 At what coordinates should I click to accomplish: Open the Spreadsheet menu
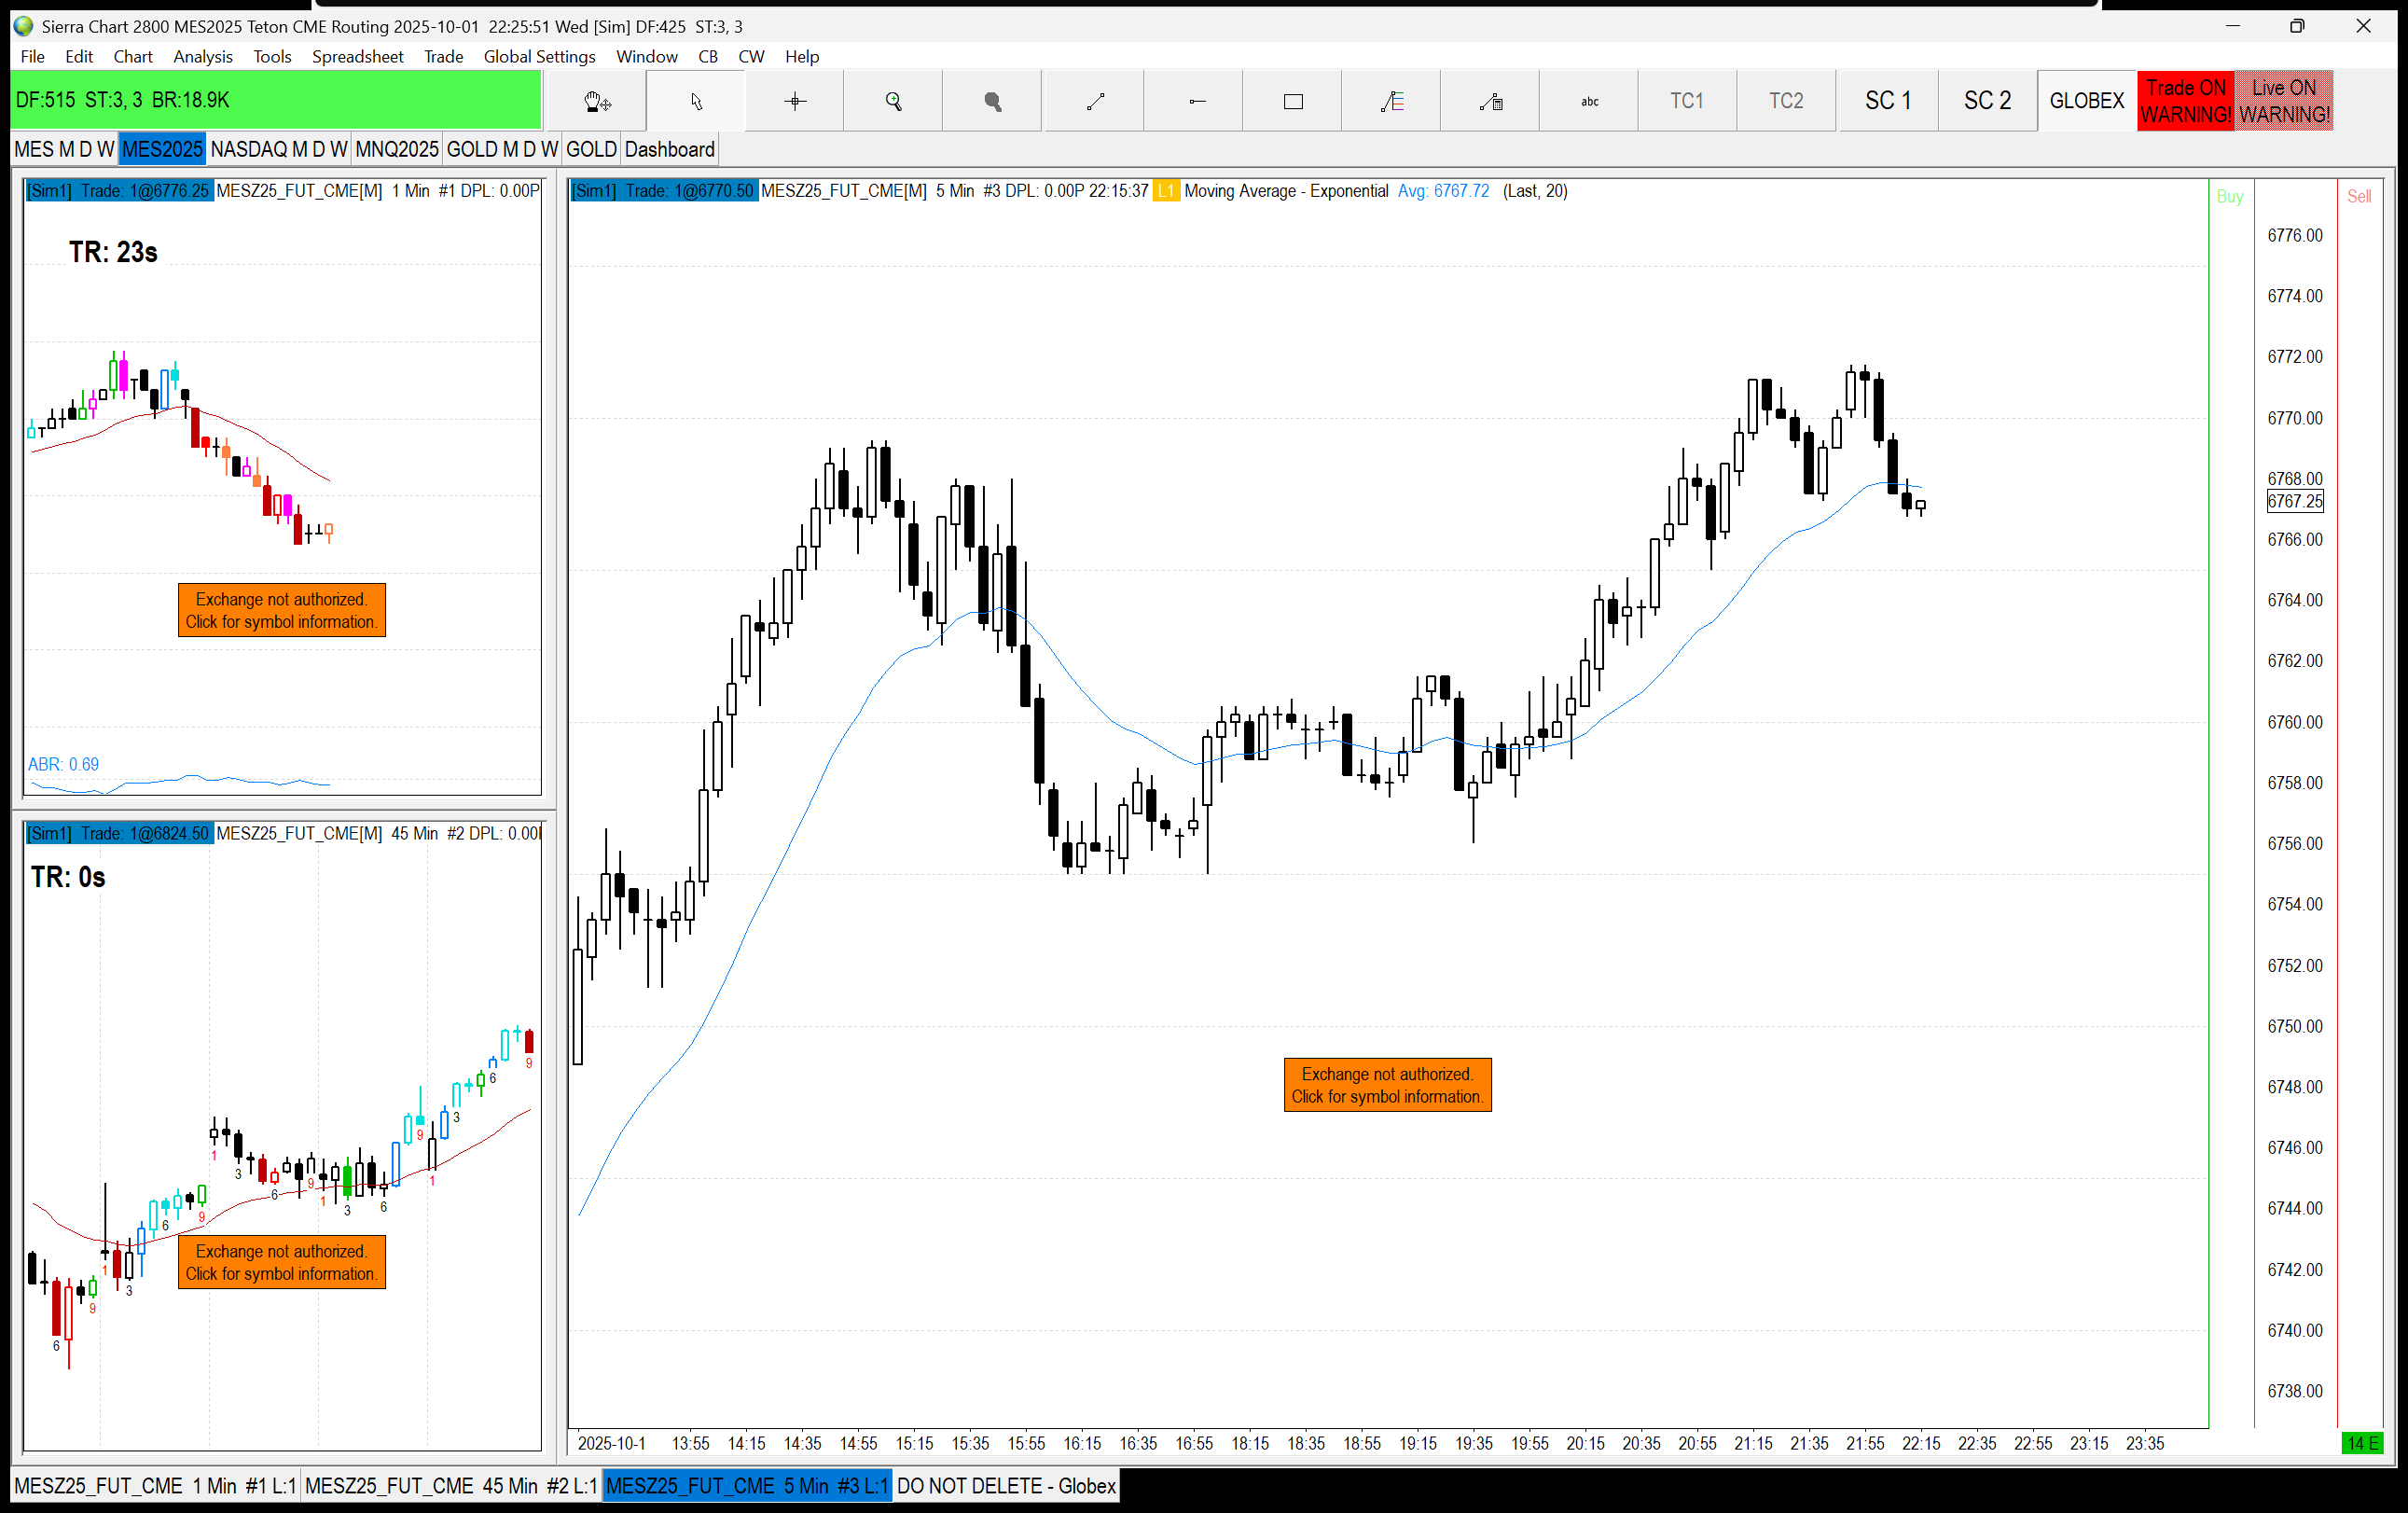[357, 57]
